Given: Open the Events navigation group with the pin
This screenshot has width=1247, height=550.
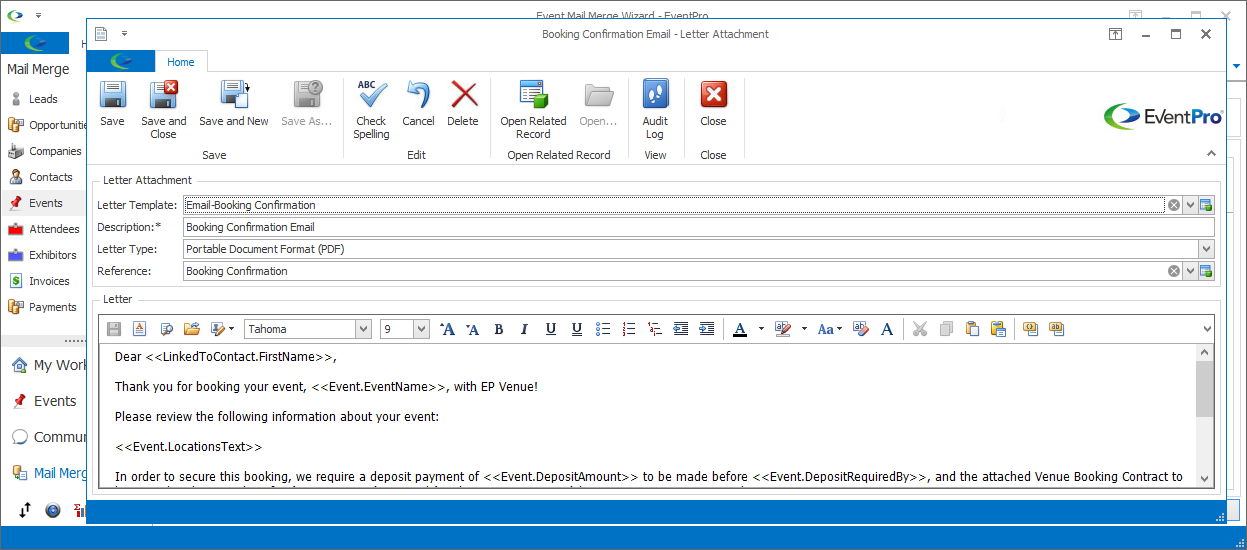Looking at the screenshot, I should click(44, 401).
